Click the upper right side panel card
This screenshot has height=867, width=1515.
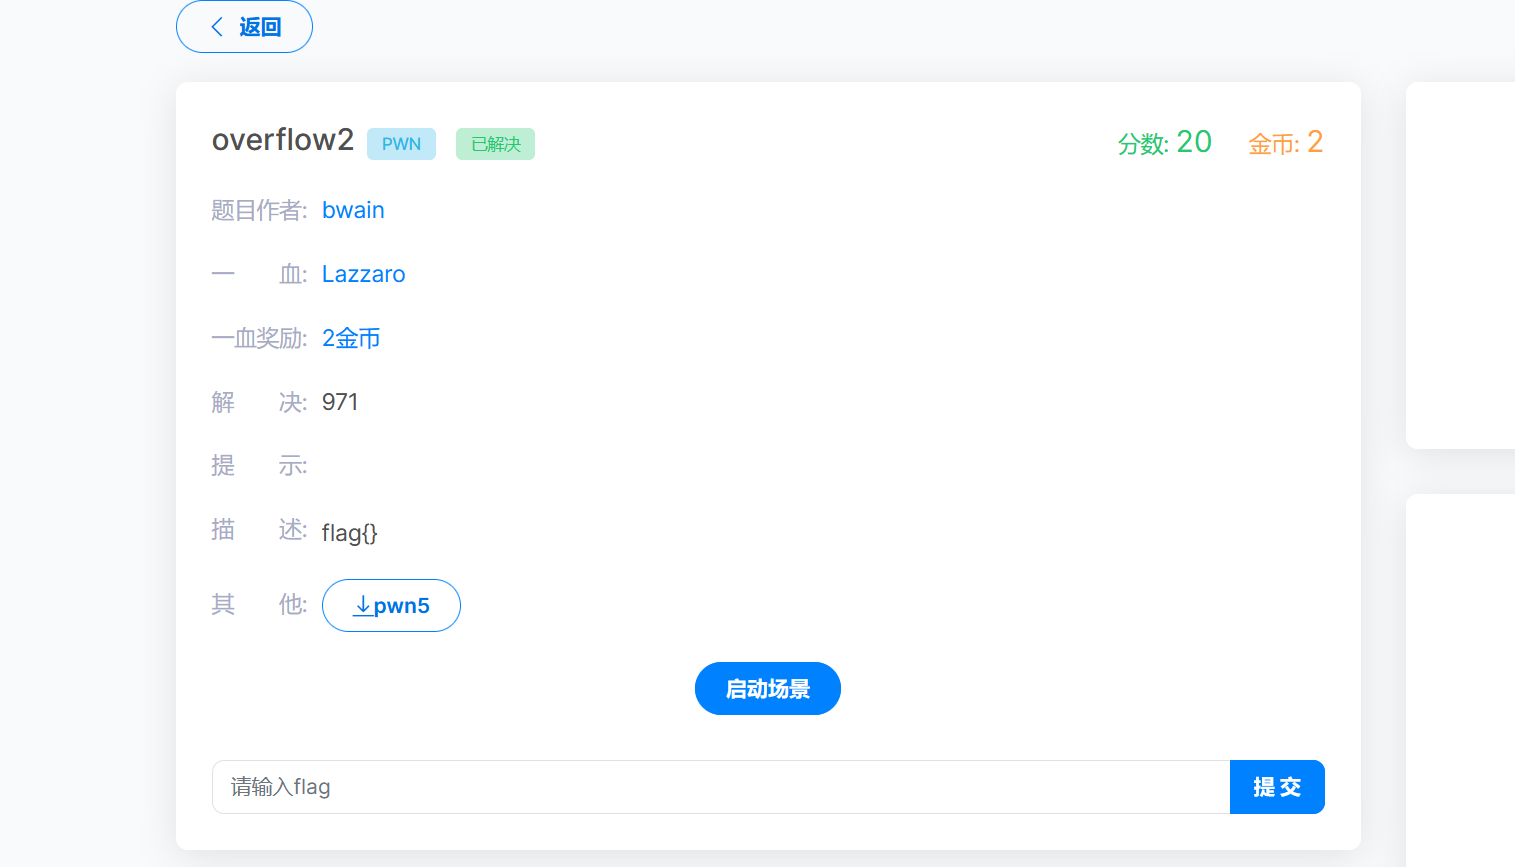coord(1460,265)
